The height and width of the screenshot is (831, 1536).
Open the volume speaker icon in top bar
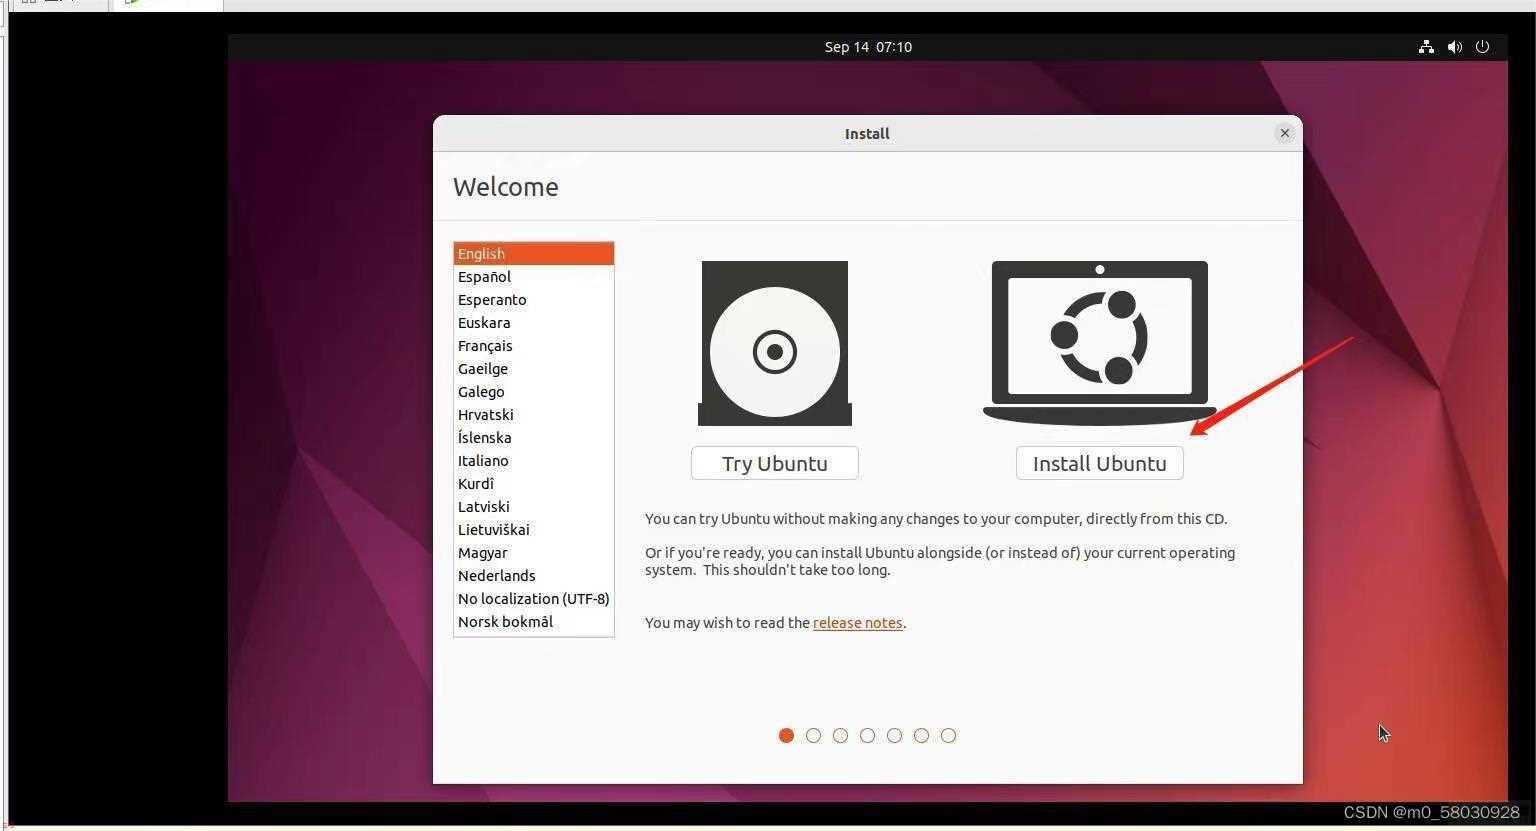[x=1454, y=47]
